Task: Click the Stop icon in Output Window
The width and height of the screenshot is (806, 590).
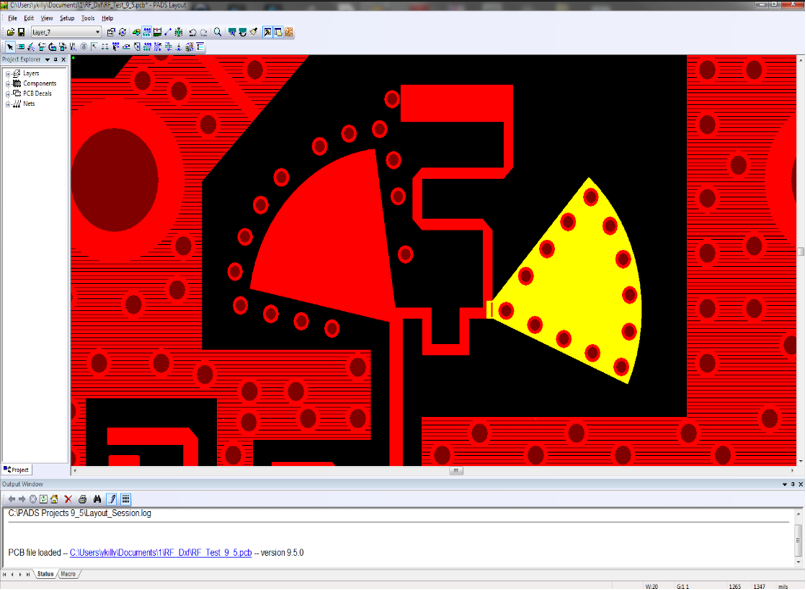Action: [x=33, y=499]
